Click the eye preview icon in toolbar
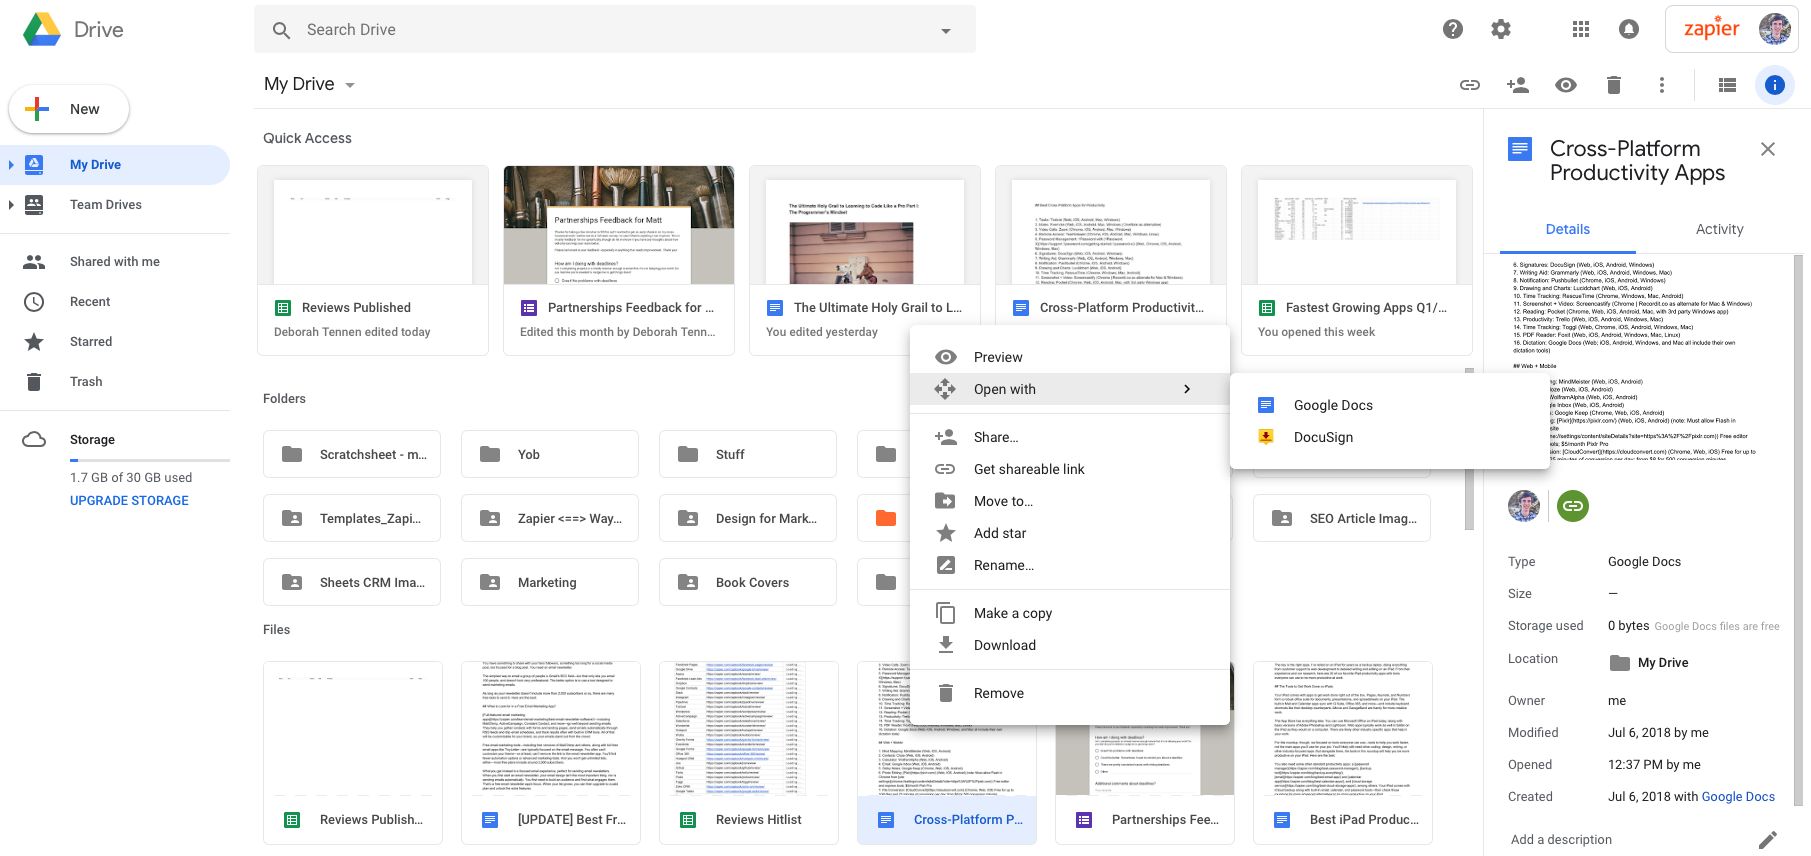1811x856 pixels. pos(1565,85)
